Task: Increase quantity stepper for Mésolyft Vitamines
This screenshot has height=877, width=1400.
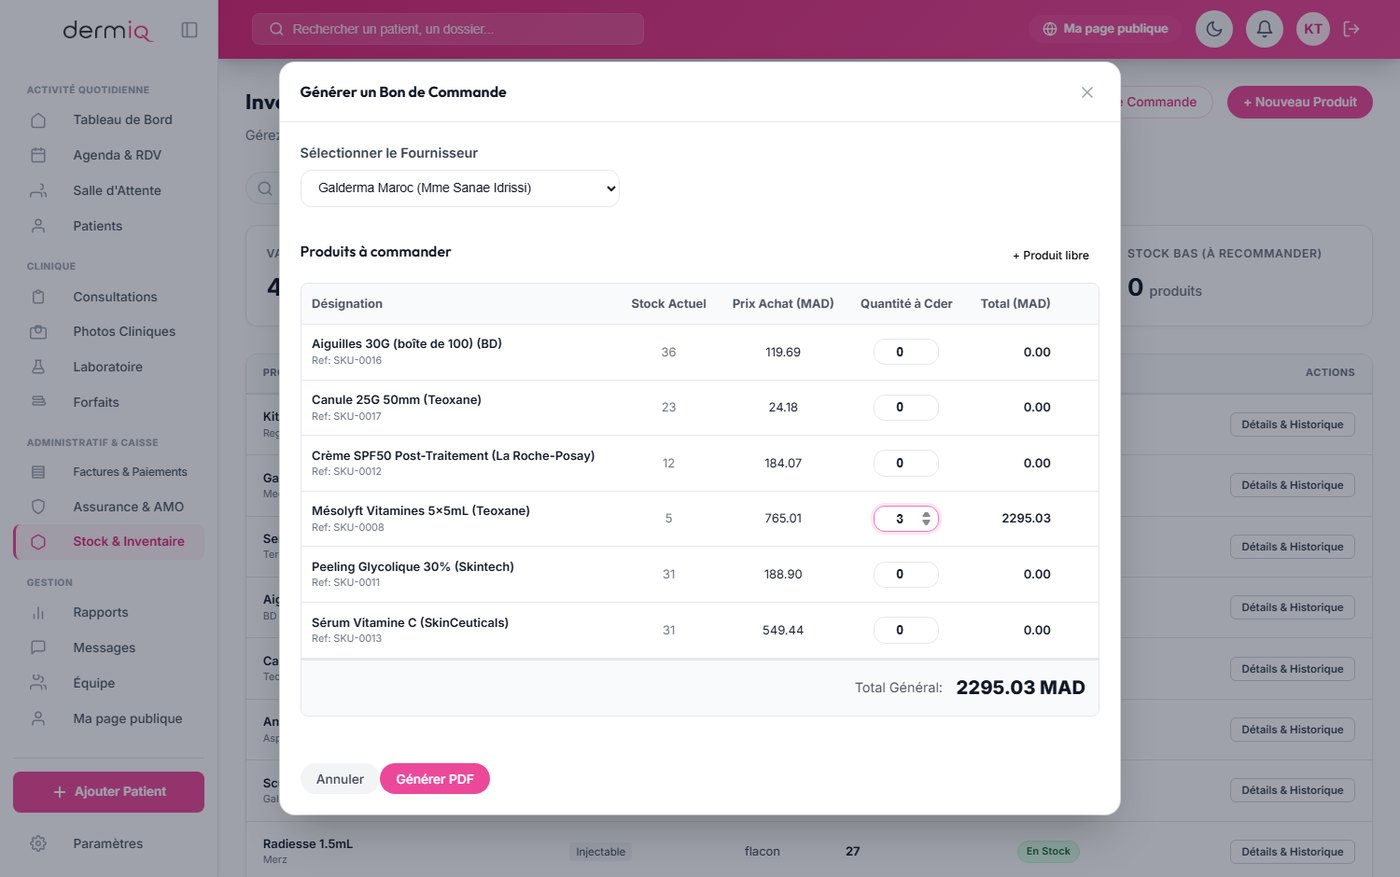Action: click(926, 515)
